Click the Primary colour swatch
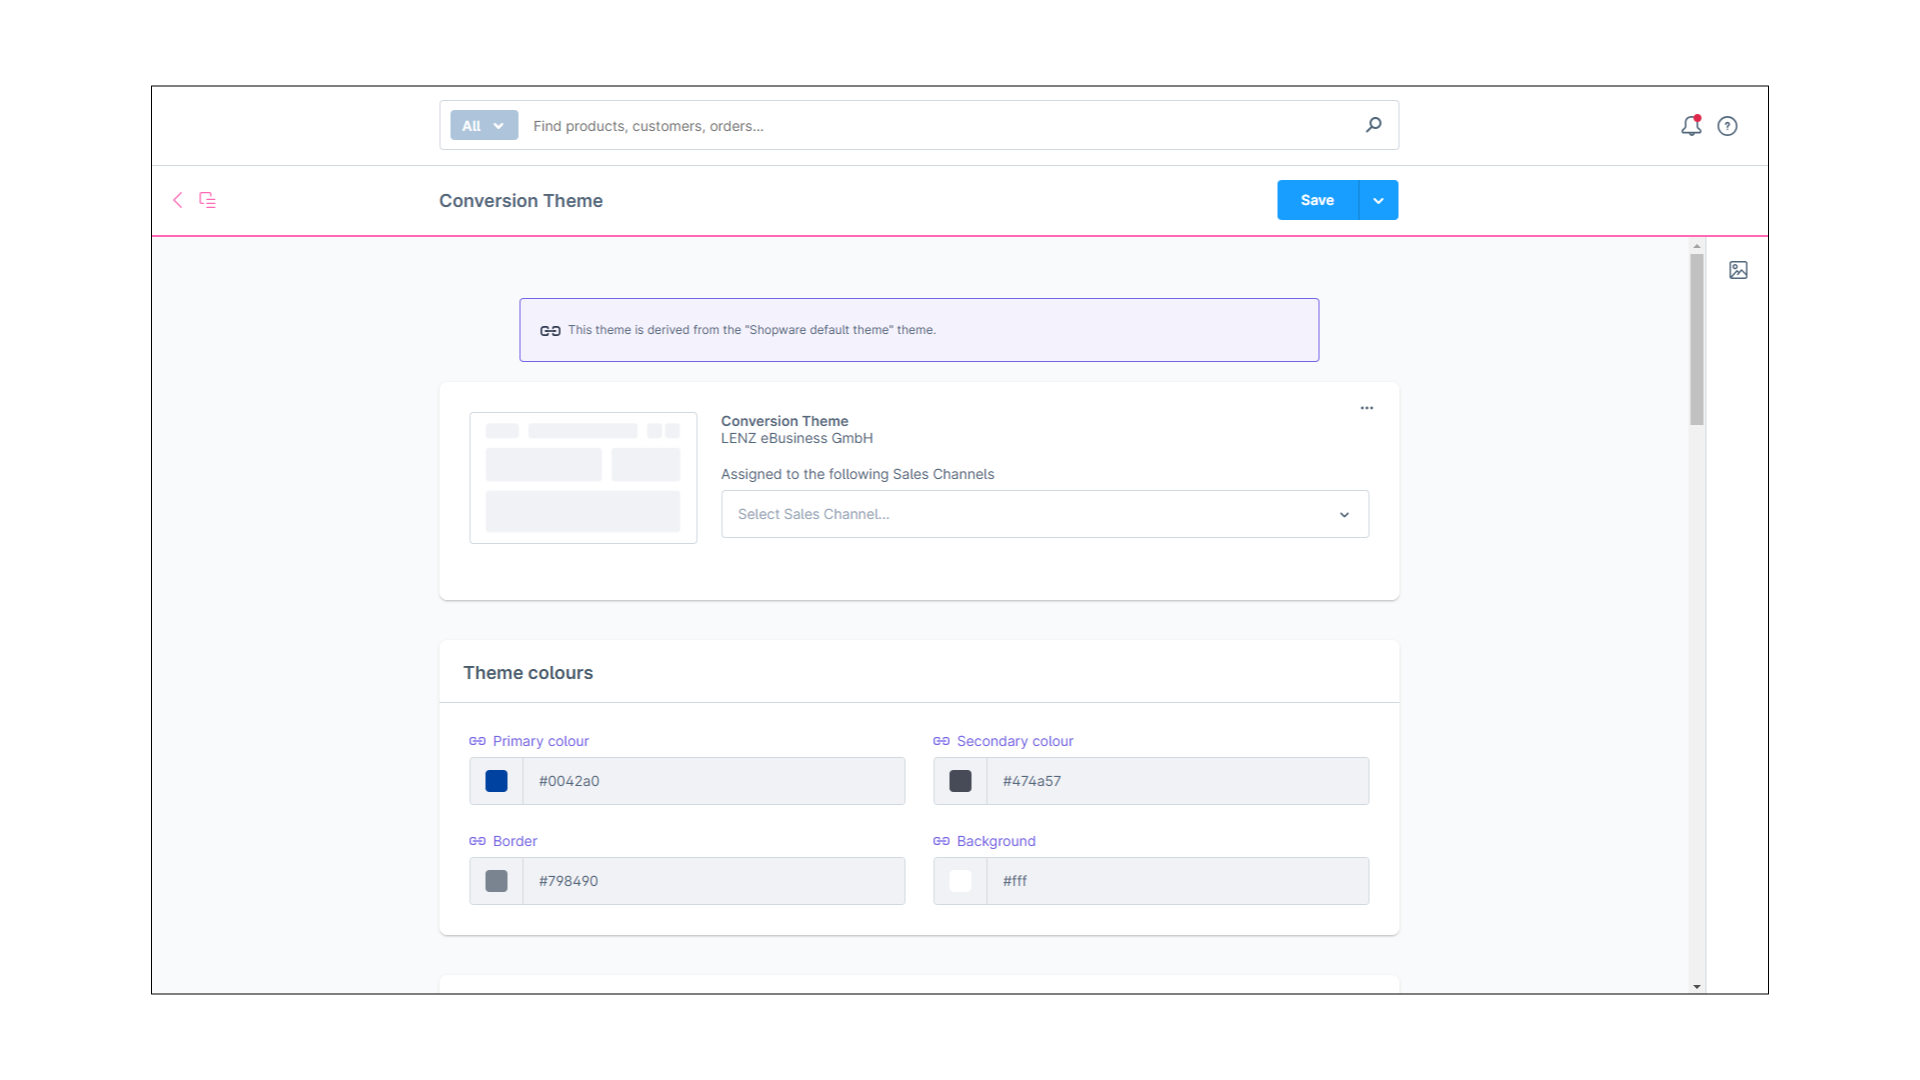 coord(496,781)
